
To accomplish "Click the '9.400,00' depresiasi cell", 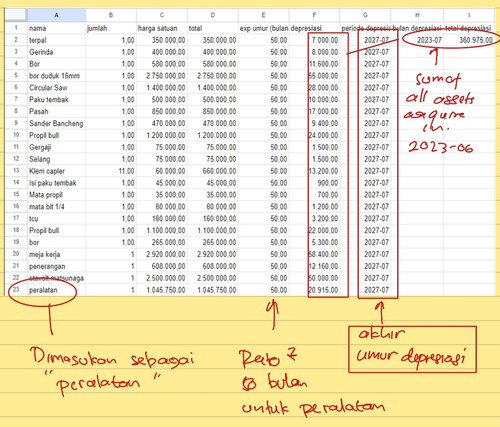I will point(315,123).
